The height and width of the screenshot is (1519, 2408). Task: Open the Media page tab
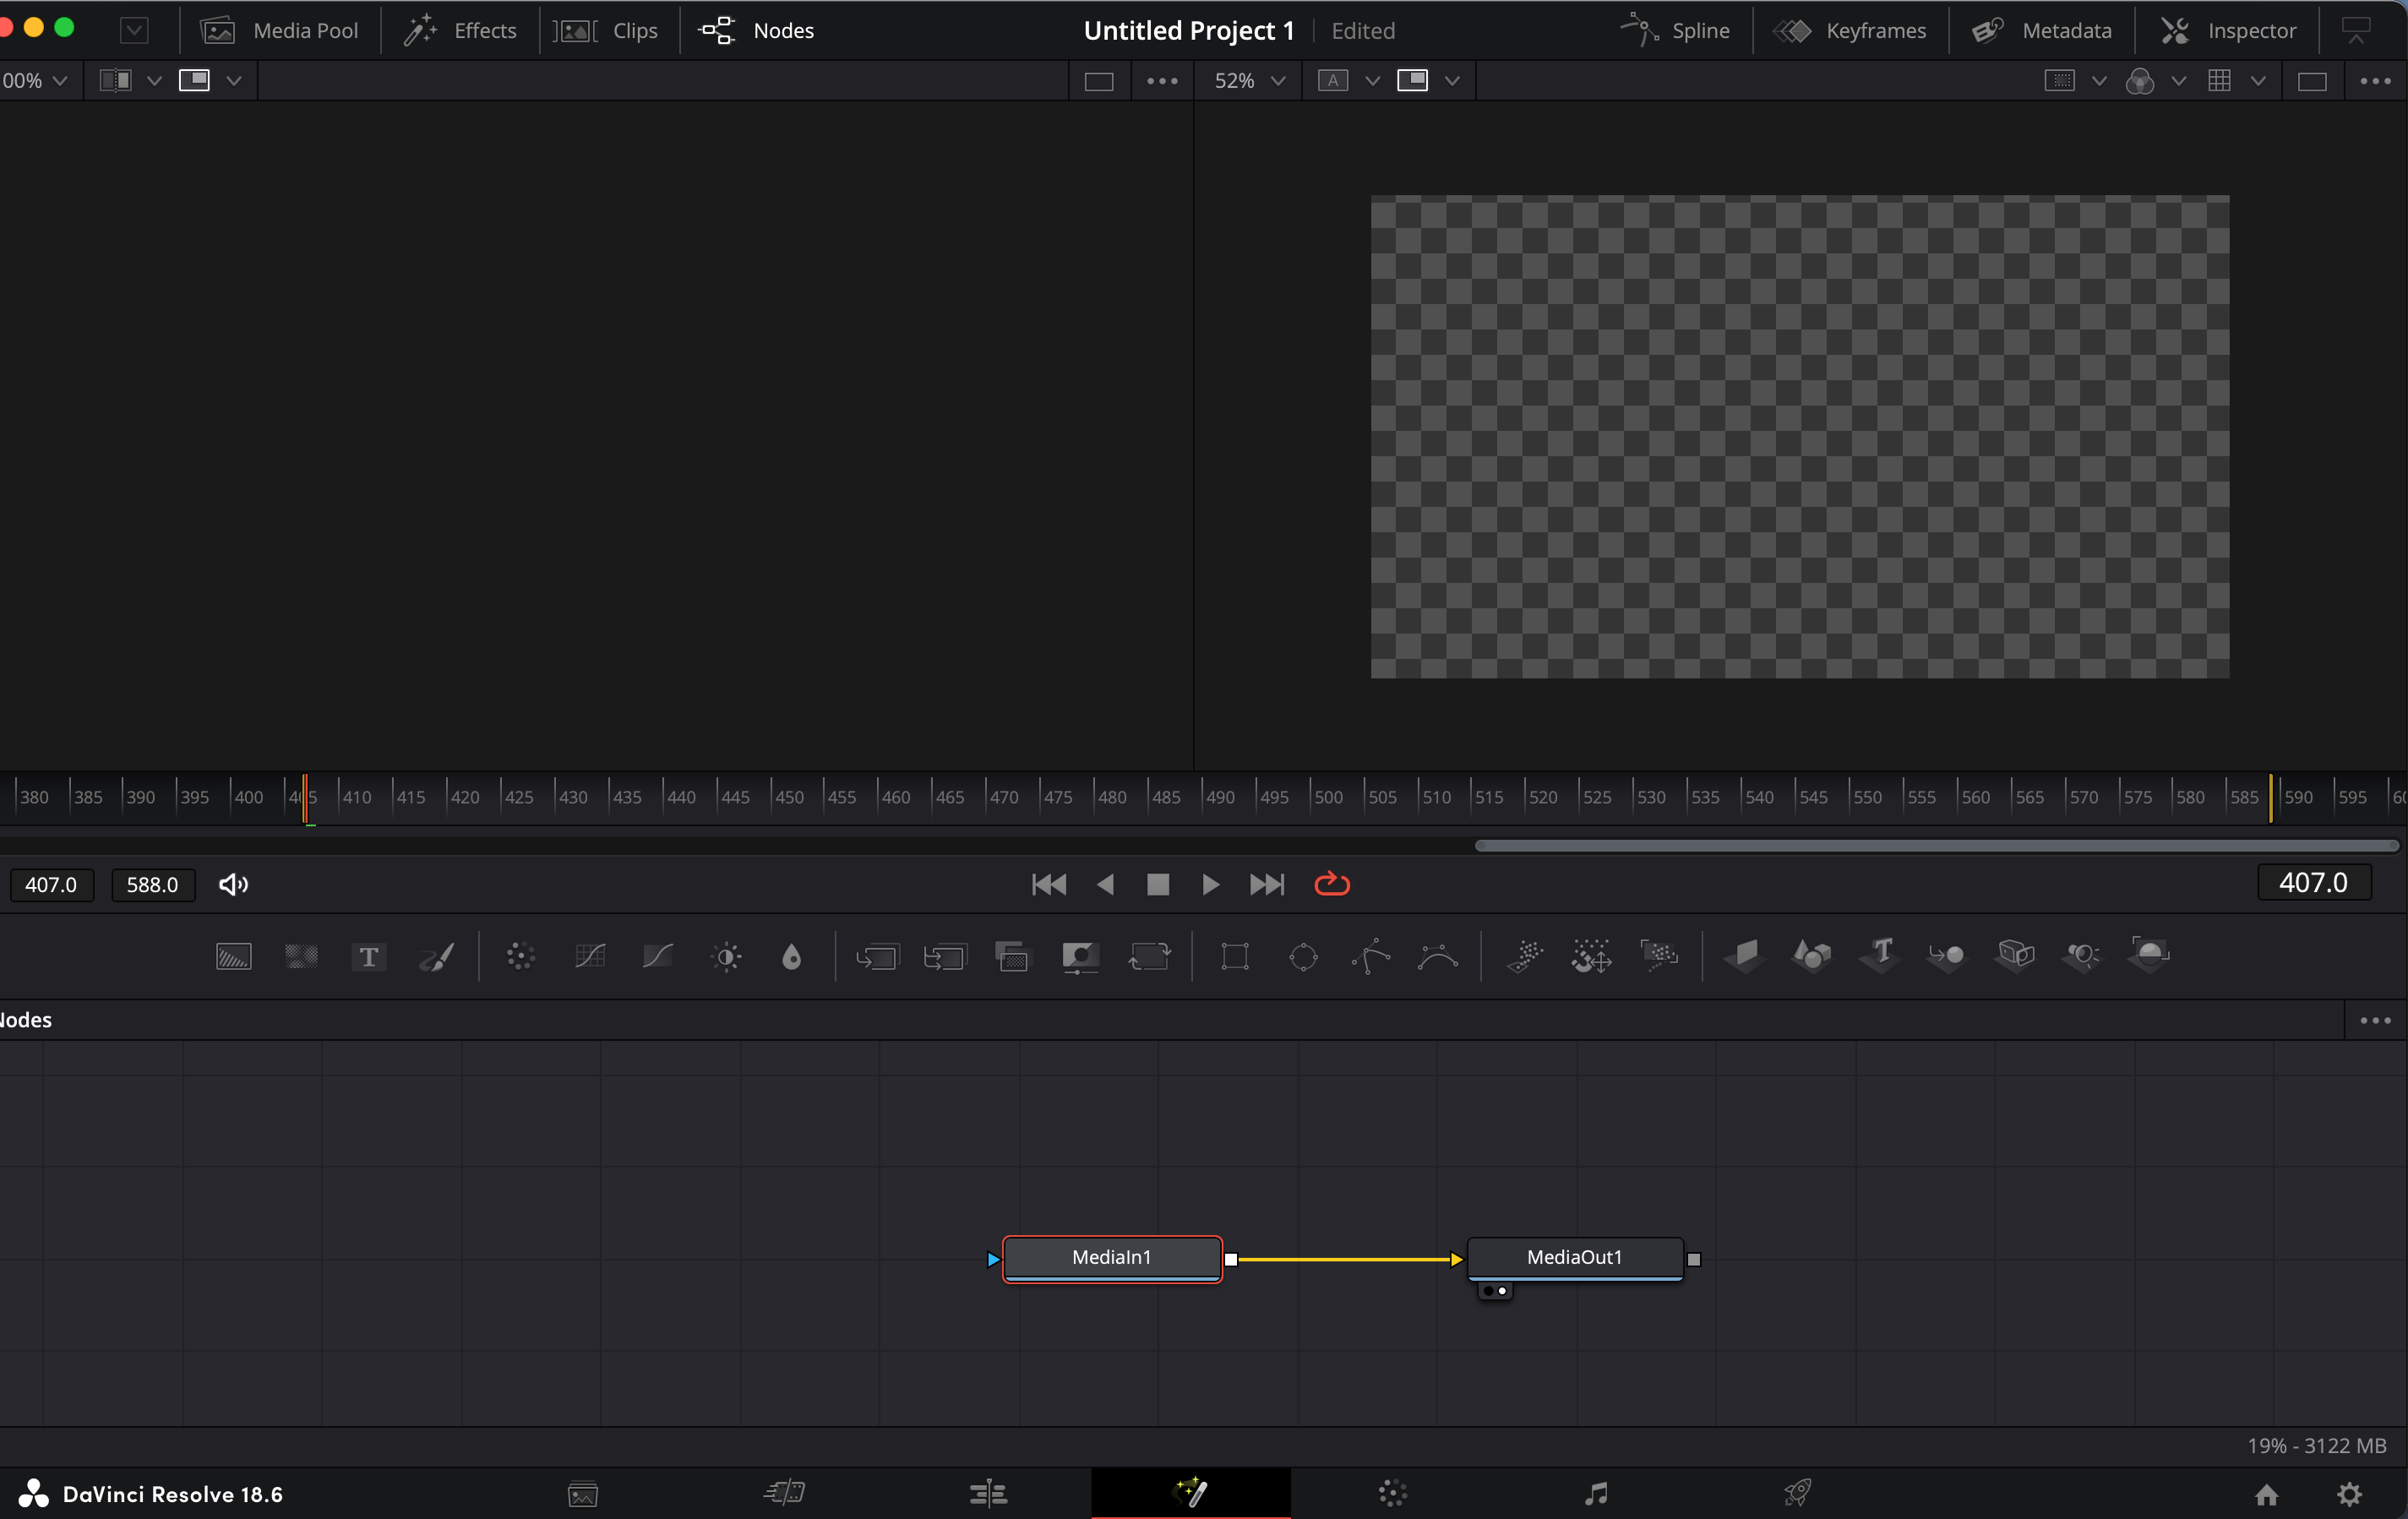pyautogui.click(x=583, y=1494)
